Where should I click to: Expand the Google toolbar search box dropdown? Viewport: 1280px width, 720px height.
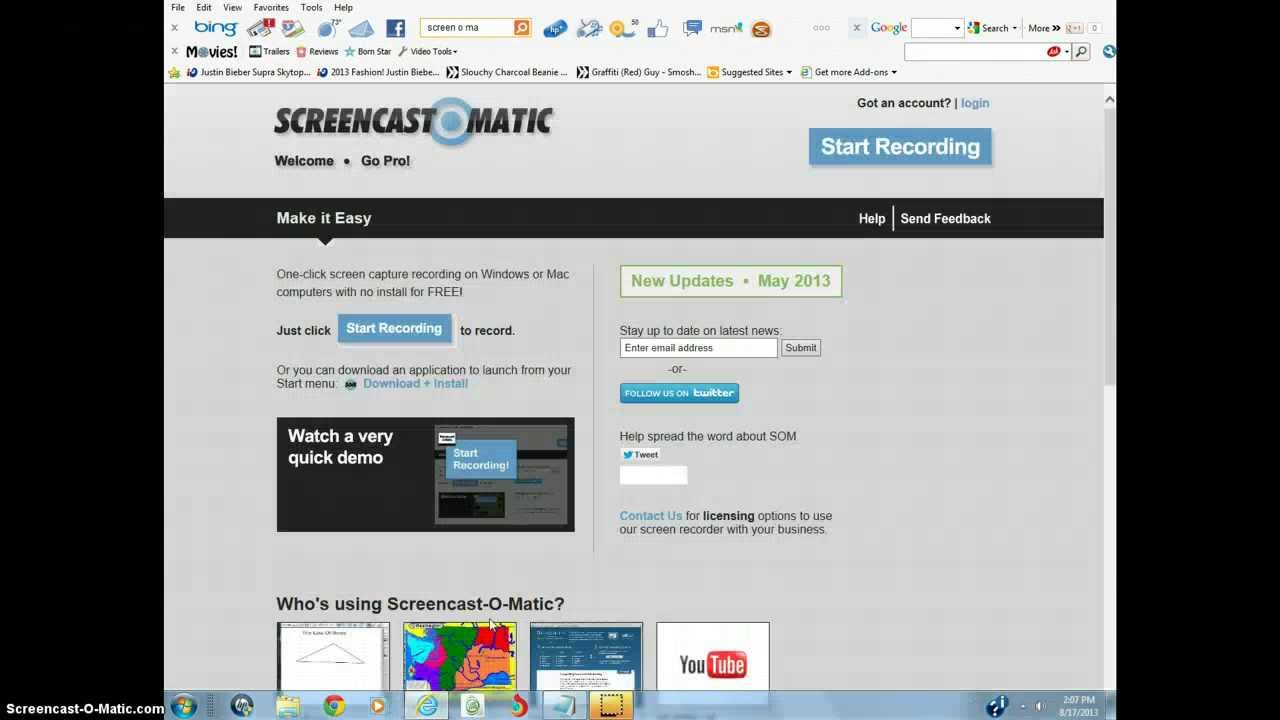click(957, 28)
